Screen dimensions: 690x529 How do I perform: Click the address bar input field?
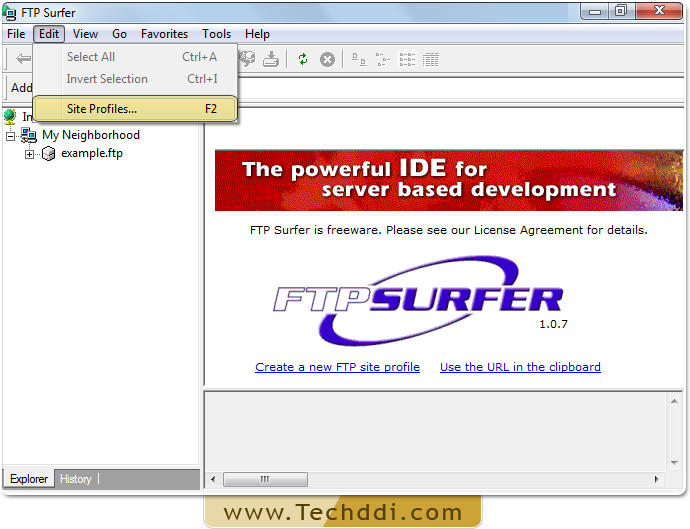(x=460, y=88)
